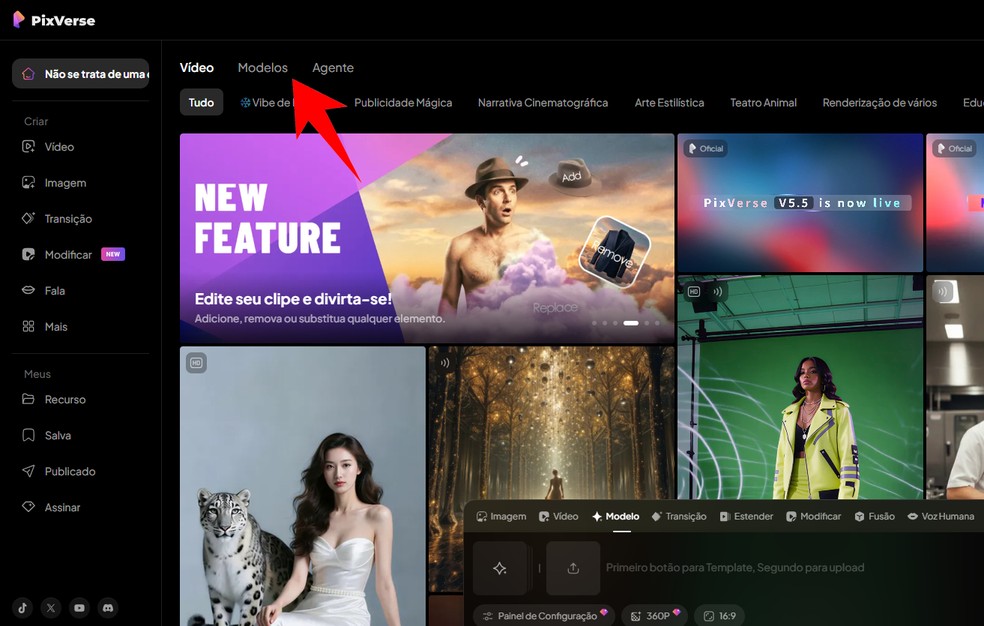Image resolution: width=984 pixels, height=626 pixels.
Task: Open the woman with snow leopard video
Action: pos(302,486)
